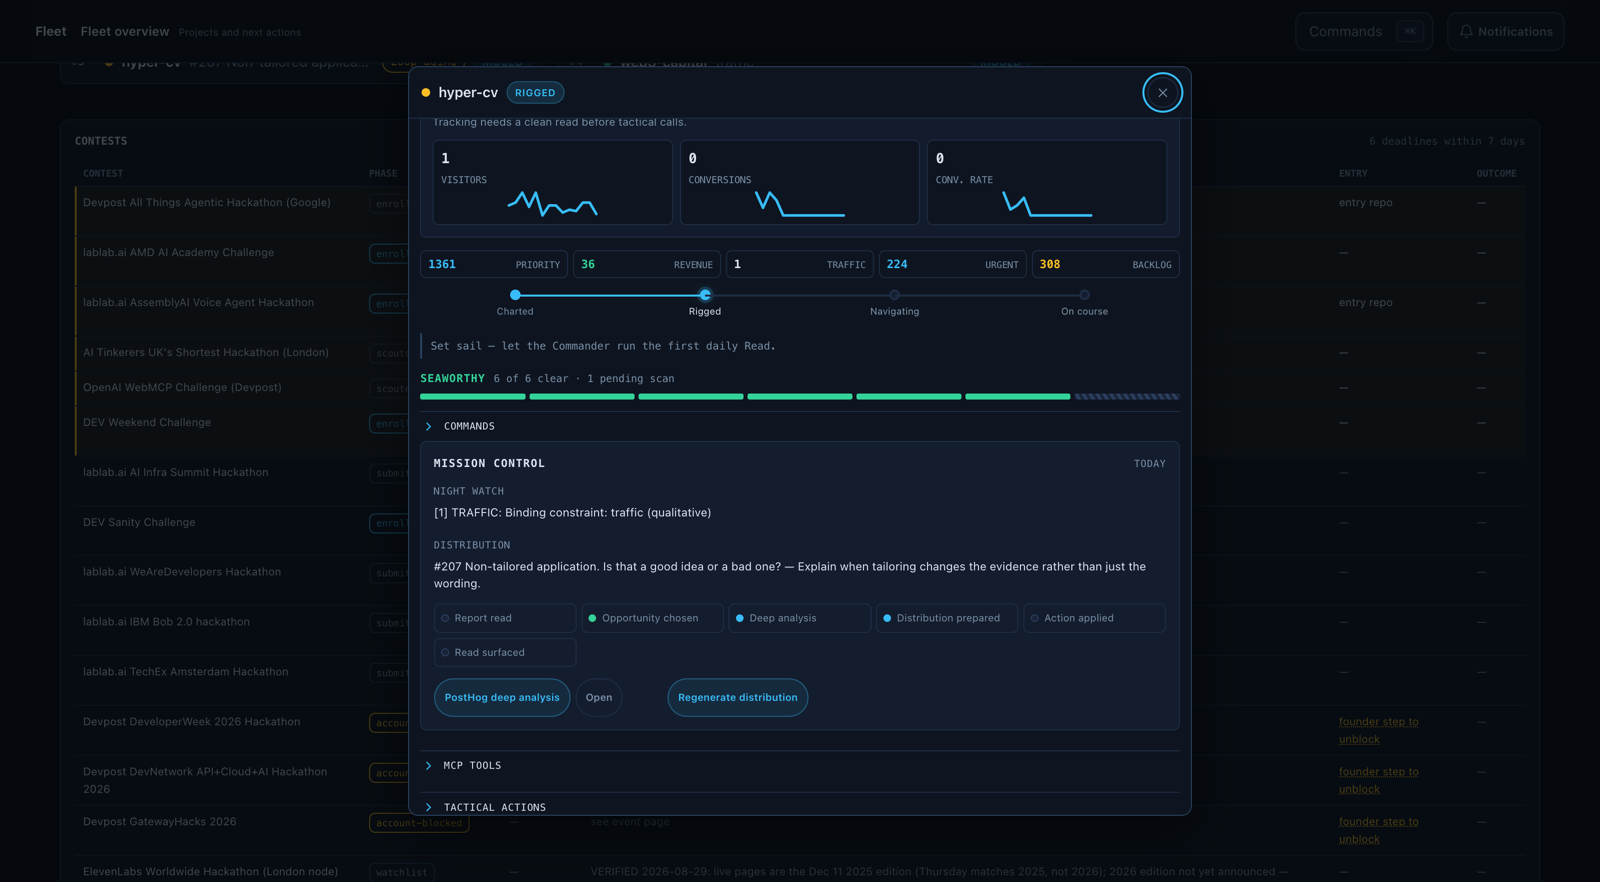1600x882 pixels.
Task: Click the OUTCOME column header
Action: [x=1496, y=173]
